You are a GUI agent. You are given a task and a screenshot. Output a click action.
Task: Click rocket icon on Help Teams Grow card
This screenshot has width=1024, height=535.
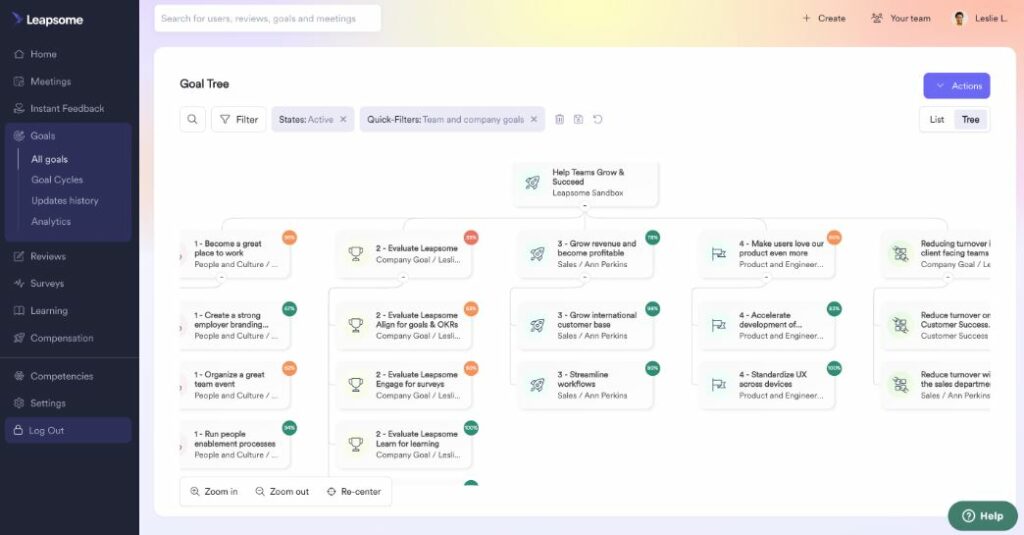pyautogui.click(x=533, y=183)
